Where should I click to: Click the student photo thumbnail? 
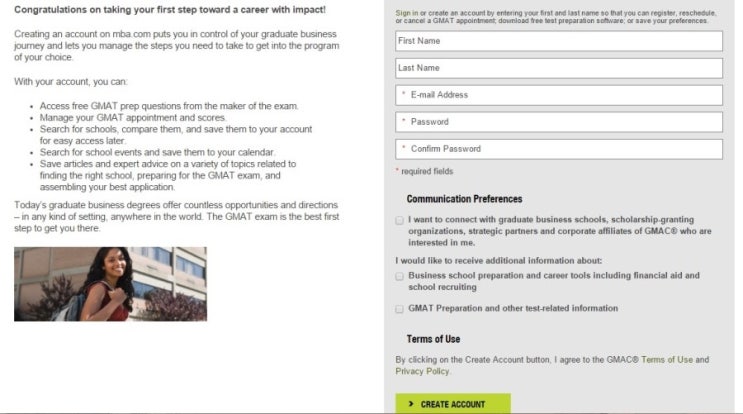click(110, 284)
